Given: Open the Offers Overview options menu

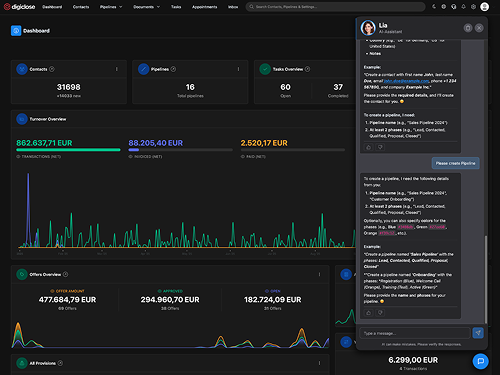Looking at the screenshot, I should click(x=319, y=274).
